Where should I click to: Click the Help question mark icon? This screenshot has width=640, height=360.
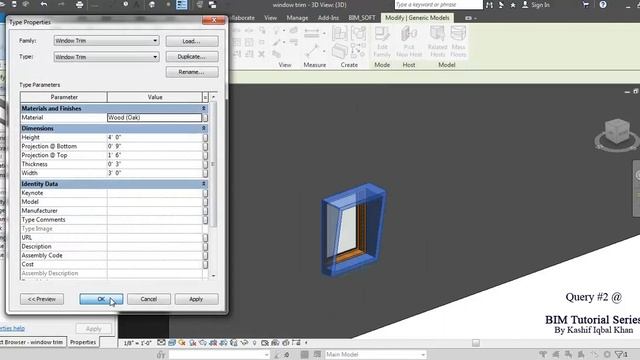coord(603,5)
